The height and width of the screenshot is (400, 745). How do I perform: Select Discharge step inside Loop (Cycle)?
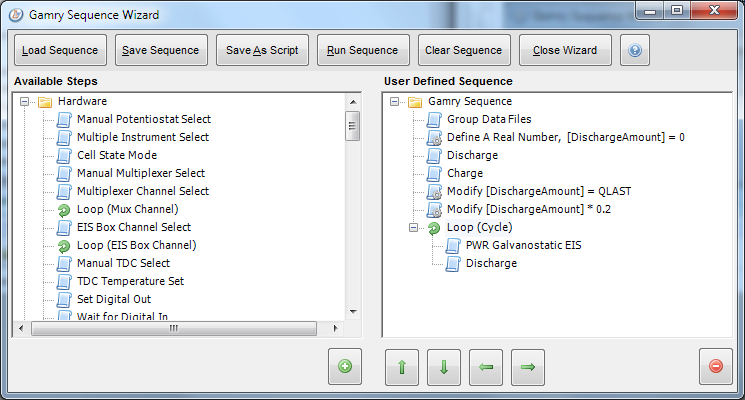491,264
